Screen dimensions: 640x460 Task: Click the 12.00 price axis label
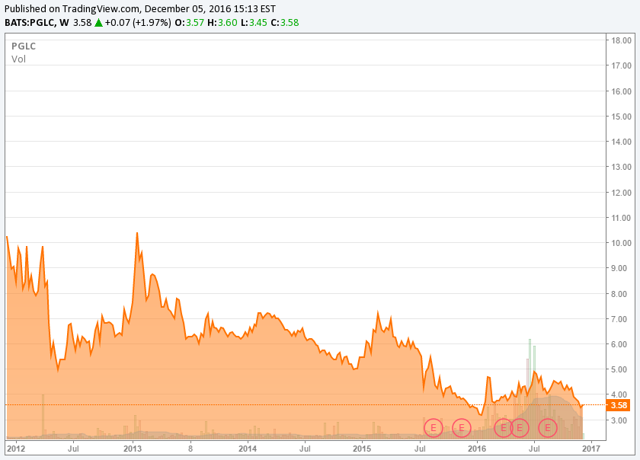coord(621,192)
